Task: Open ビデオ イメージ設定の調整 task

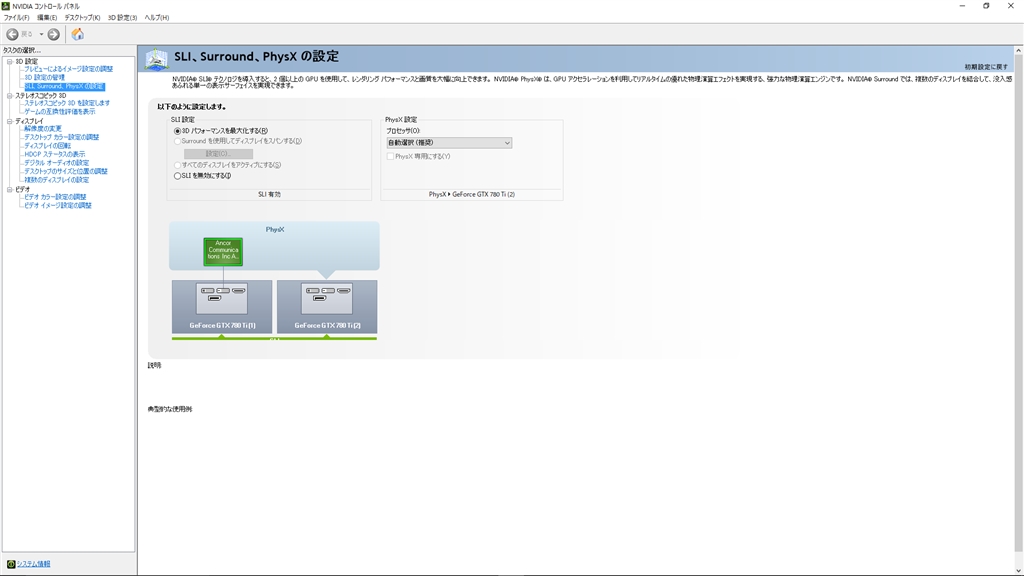Action: coord(57,205)
